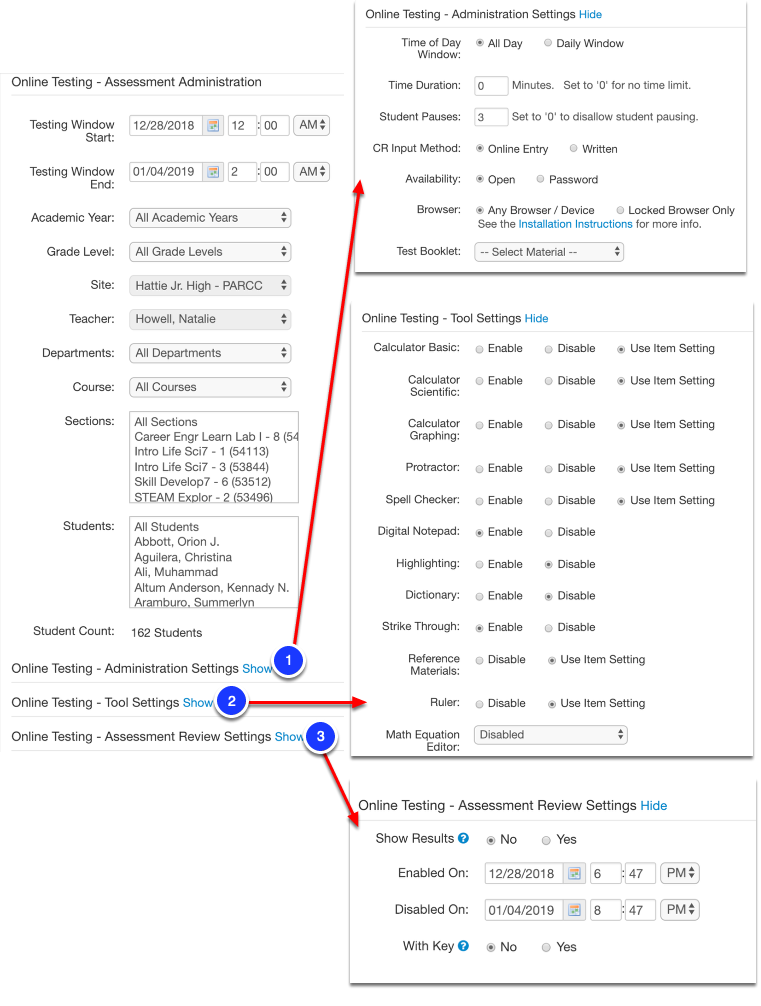Click Testing Window End date field
This screenshot has height=1006, width=761.
coord(166,172)
